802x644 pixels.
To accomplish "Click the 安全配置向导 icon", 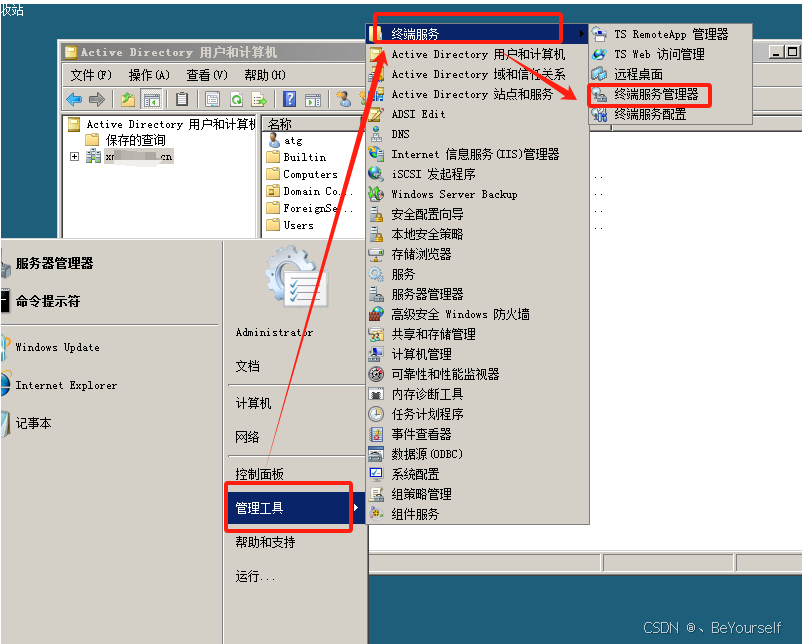I will click(x=376, y=214).
